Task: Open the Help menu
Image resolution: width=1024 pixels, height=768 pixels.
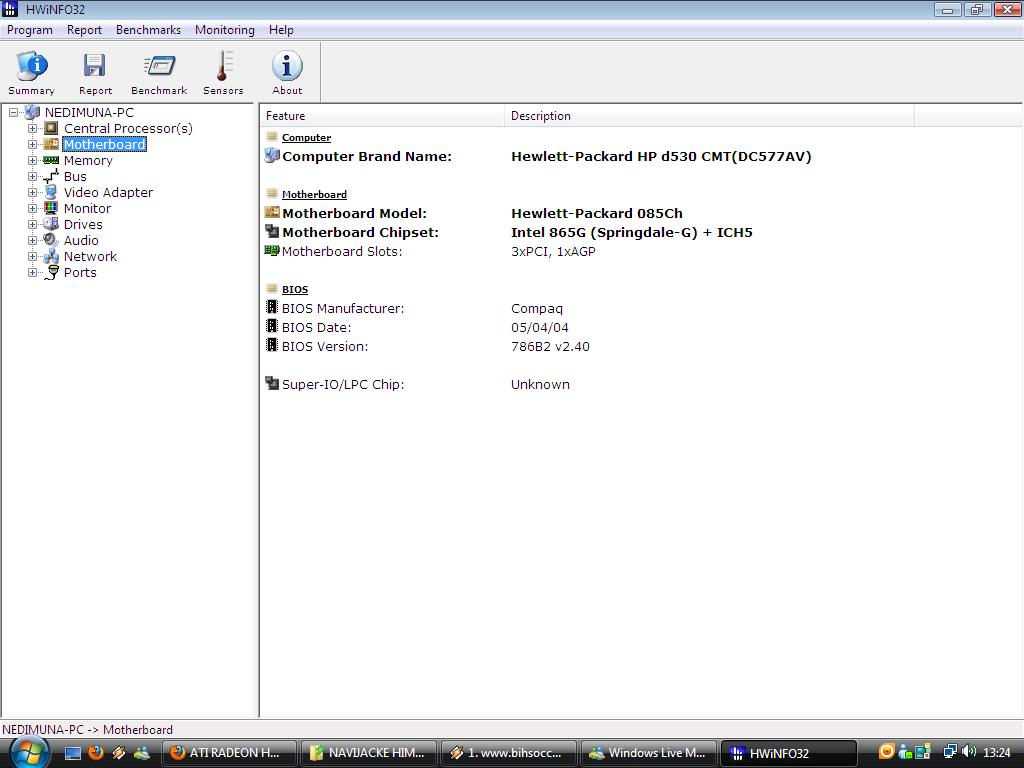Action: 281,30
